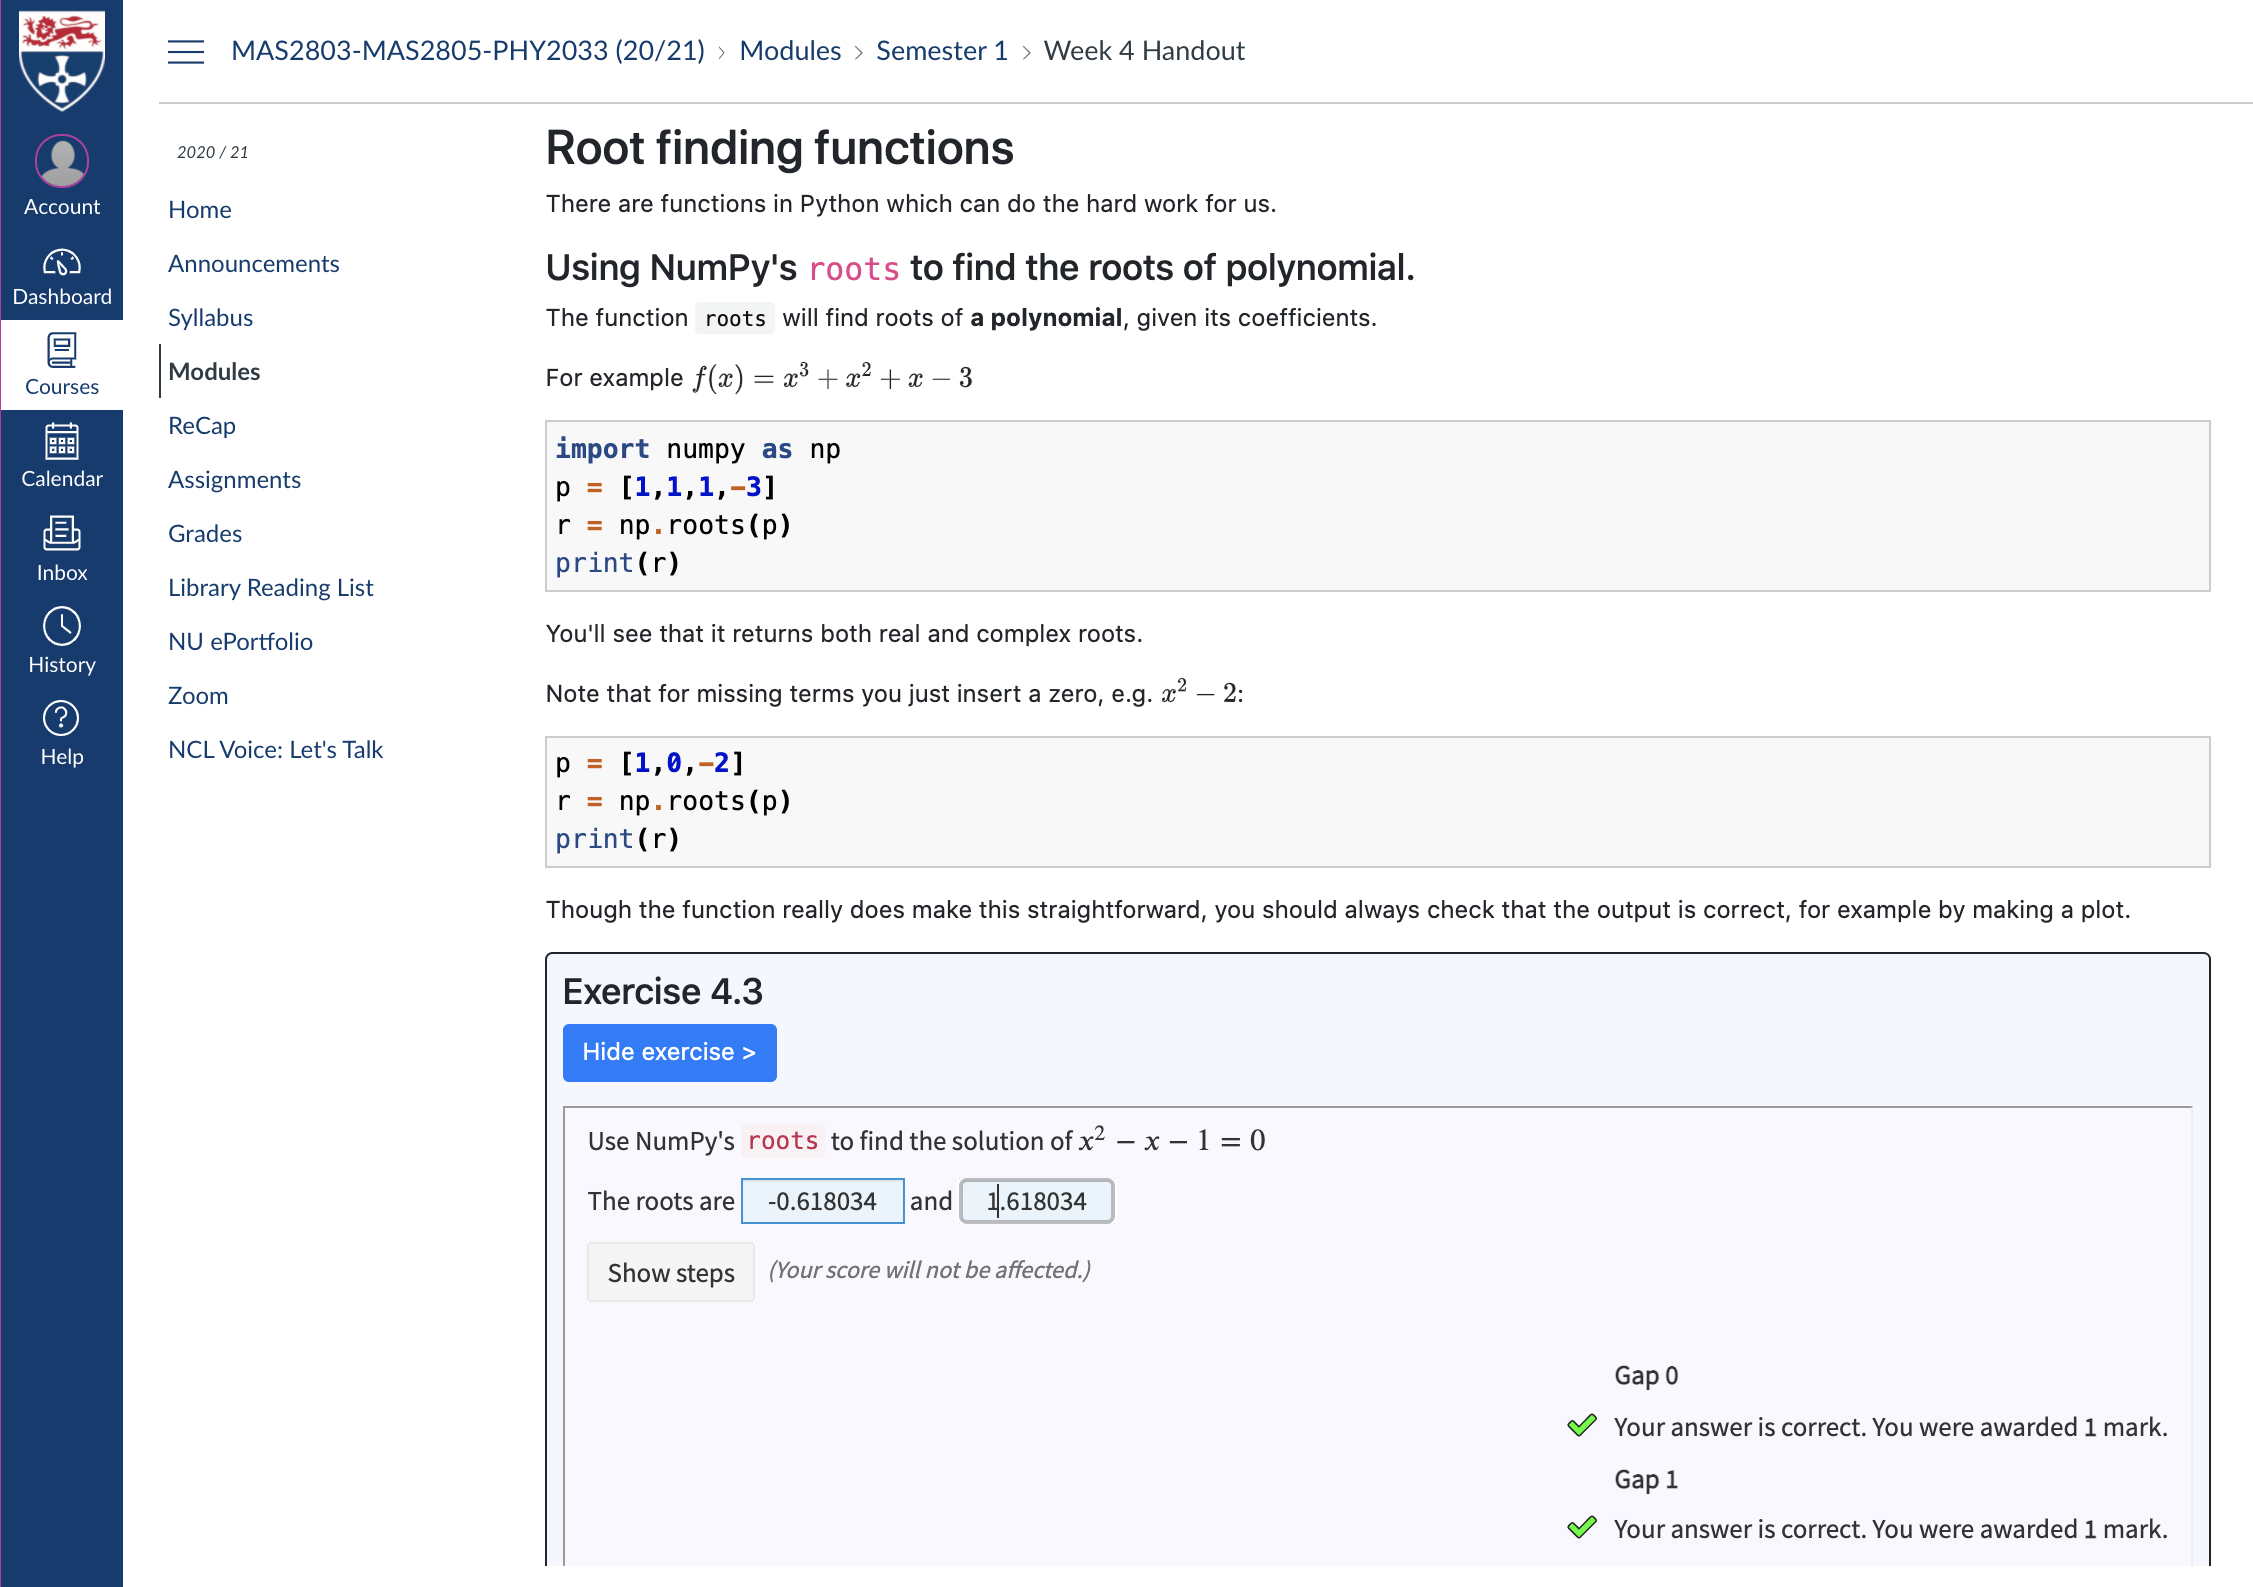Viewport: 2253px width, 1587px height.
Task: Click the second root input field
Action: [x=1036, y=1201]
